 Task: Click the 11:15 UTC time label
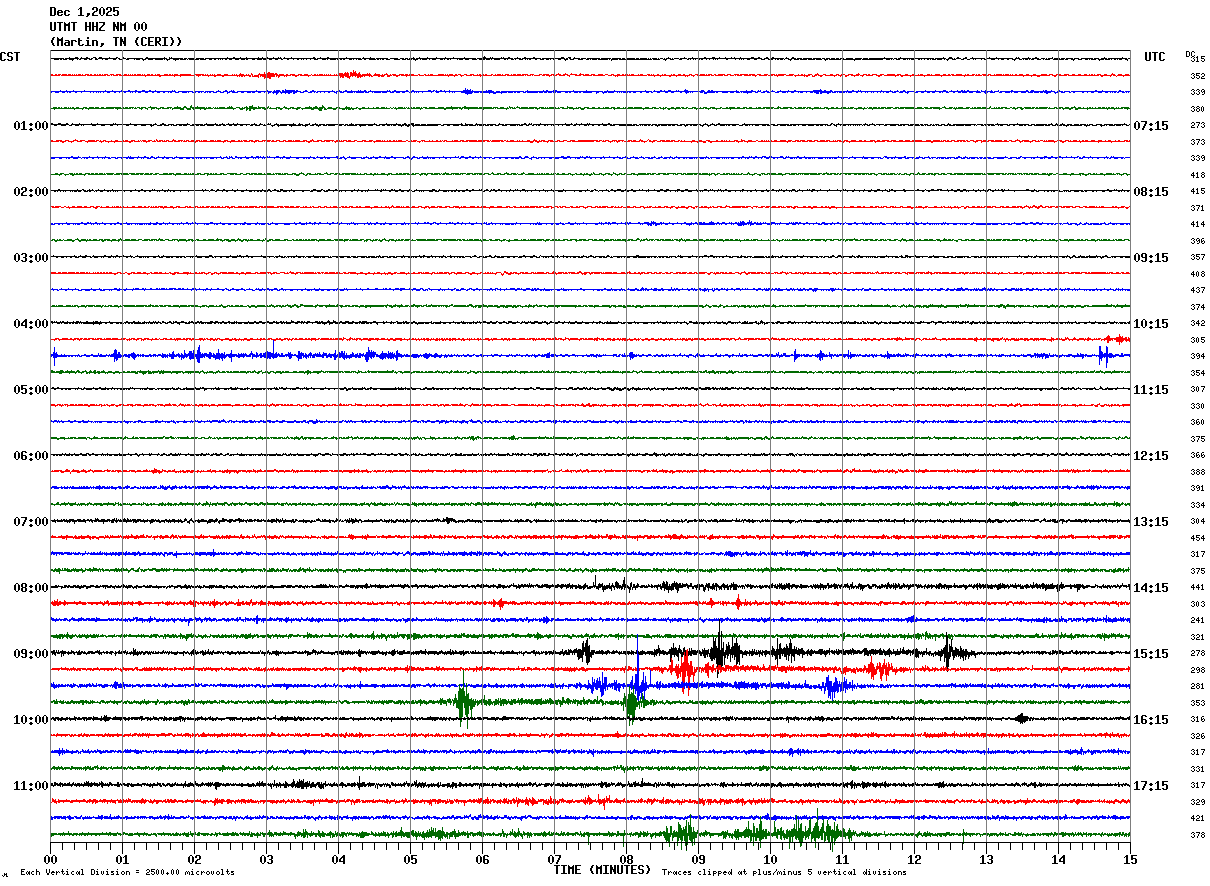pos(1149,390)
